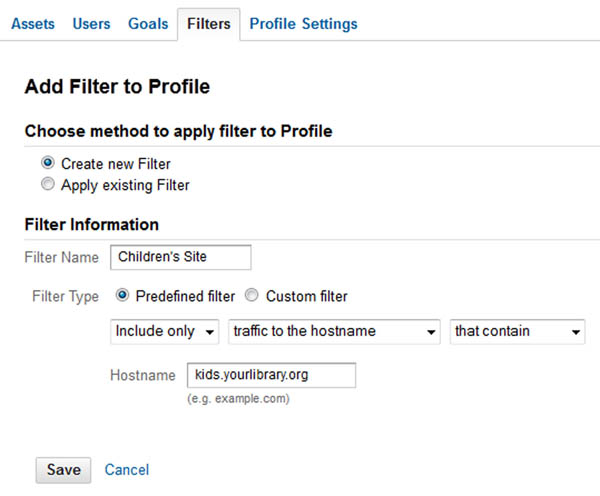Focus the Hostname input box
The width and height of the screenshot is (600, 496).
pyautogui.click(x=271, y=375)
